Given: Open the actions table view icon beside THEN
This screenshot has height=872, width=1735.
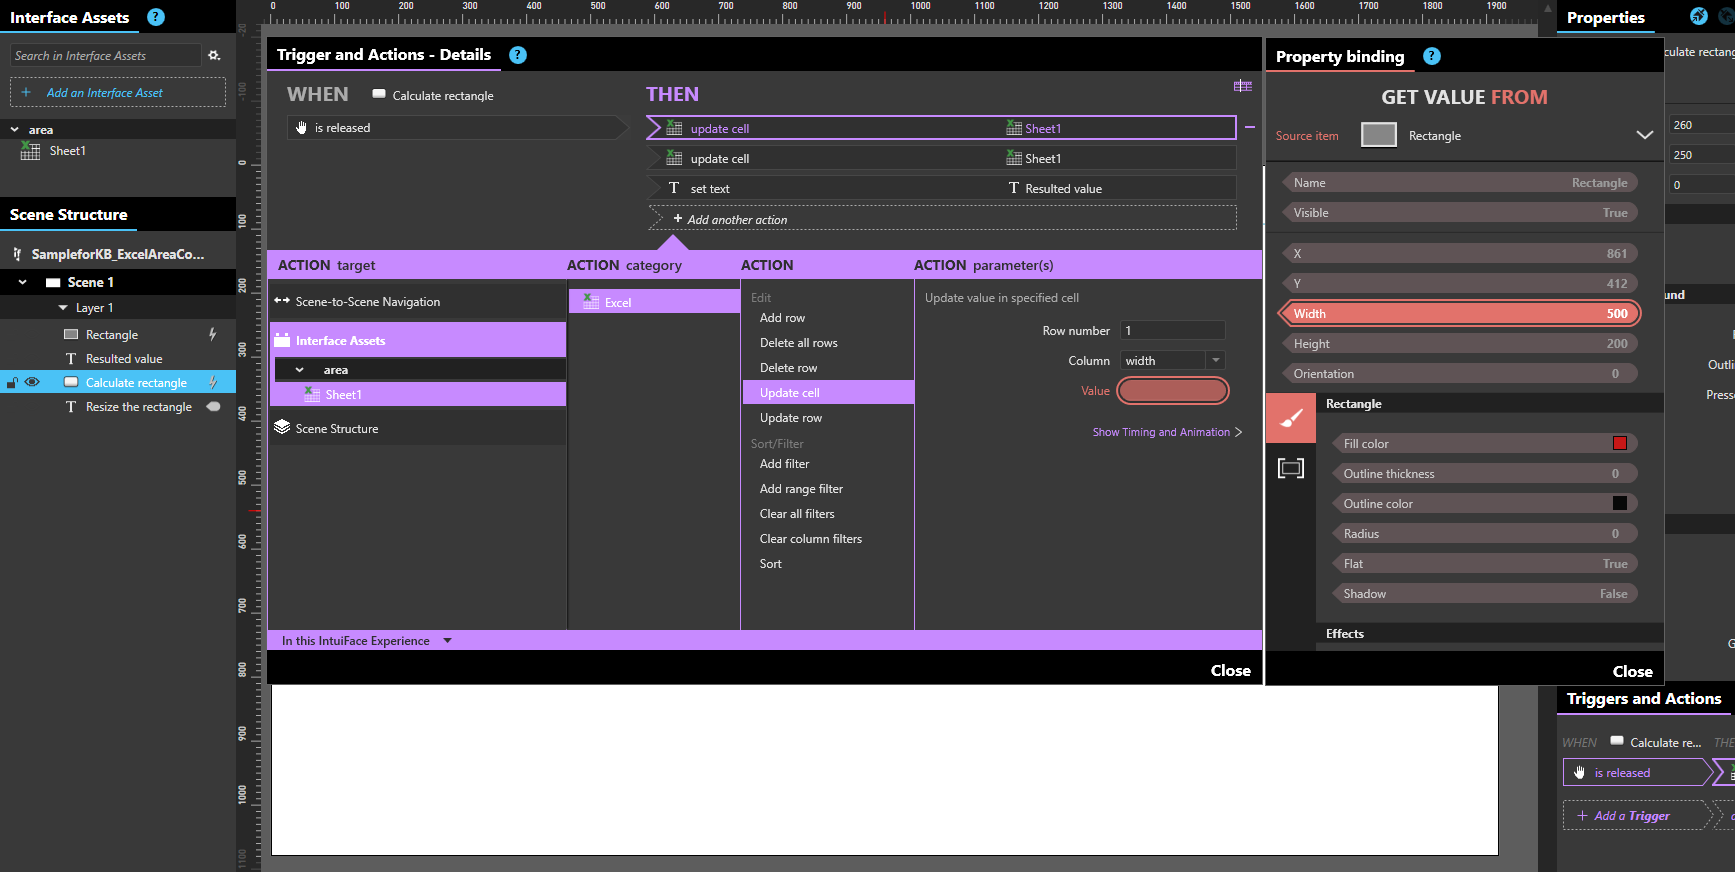Looking at the screenshot, I should tap(1242, 86).
